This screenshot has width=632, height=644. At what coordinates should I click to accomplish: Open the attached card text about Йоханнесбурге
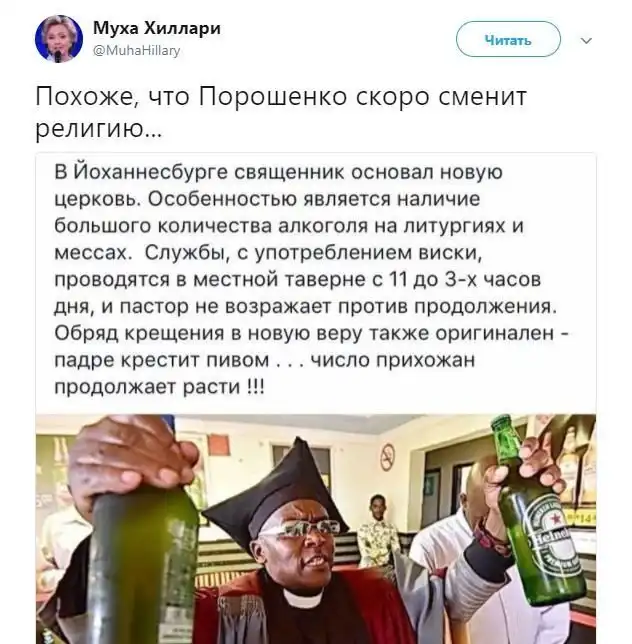point(311,279)
